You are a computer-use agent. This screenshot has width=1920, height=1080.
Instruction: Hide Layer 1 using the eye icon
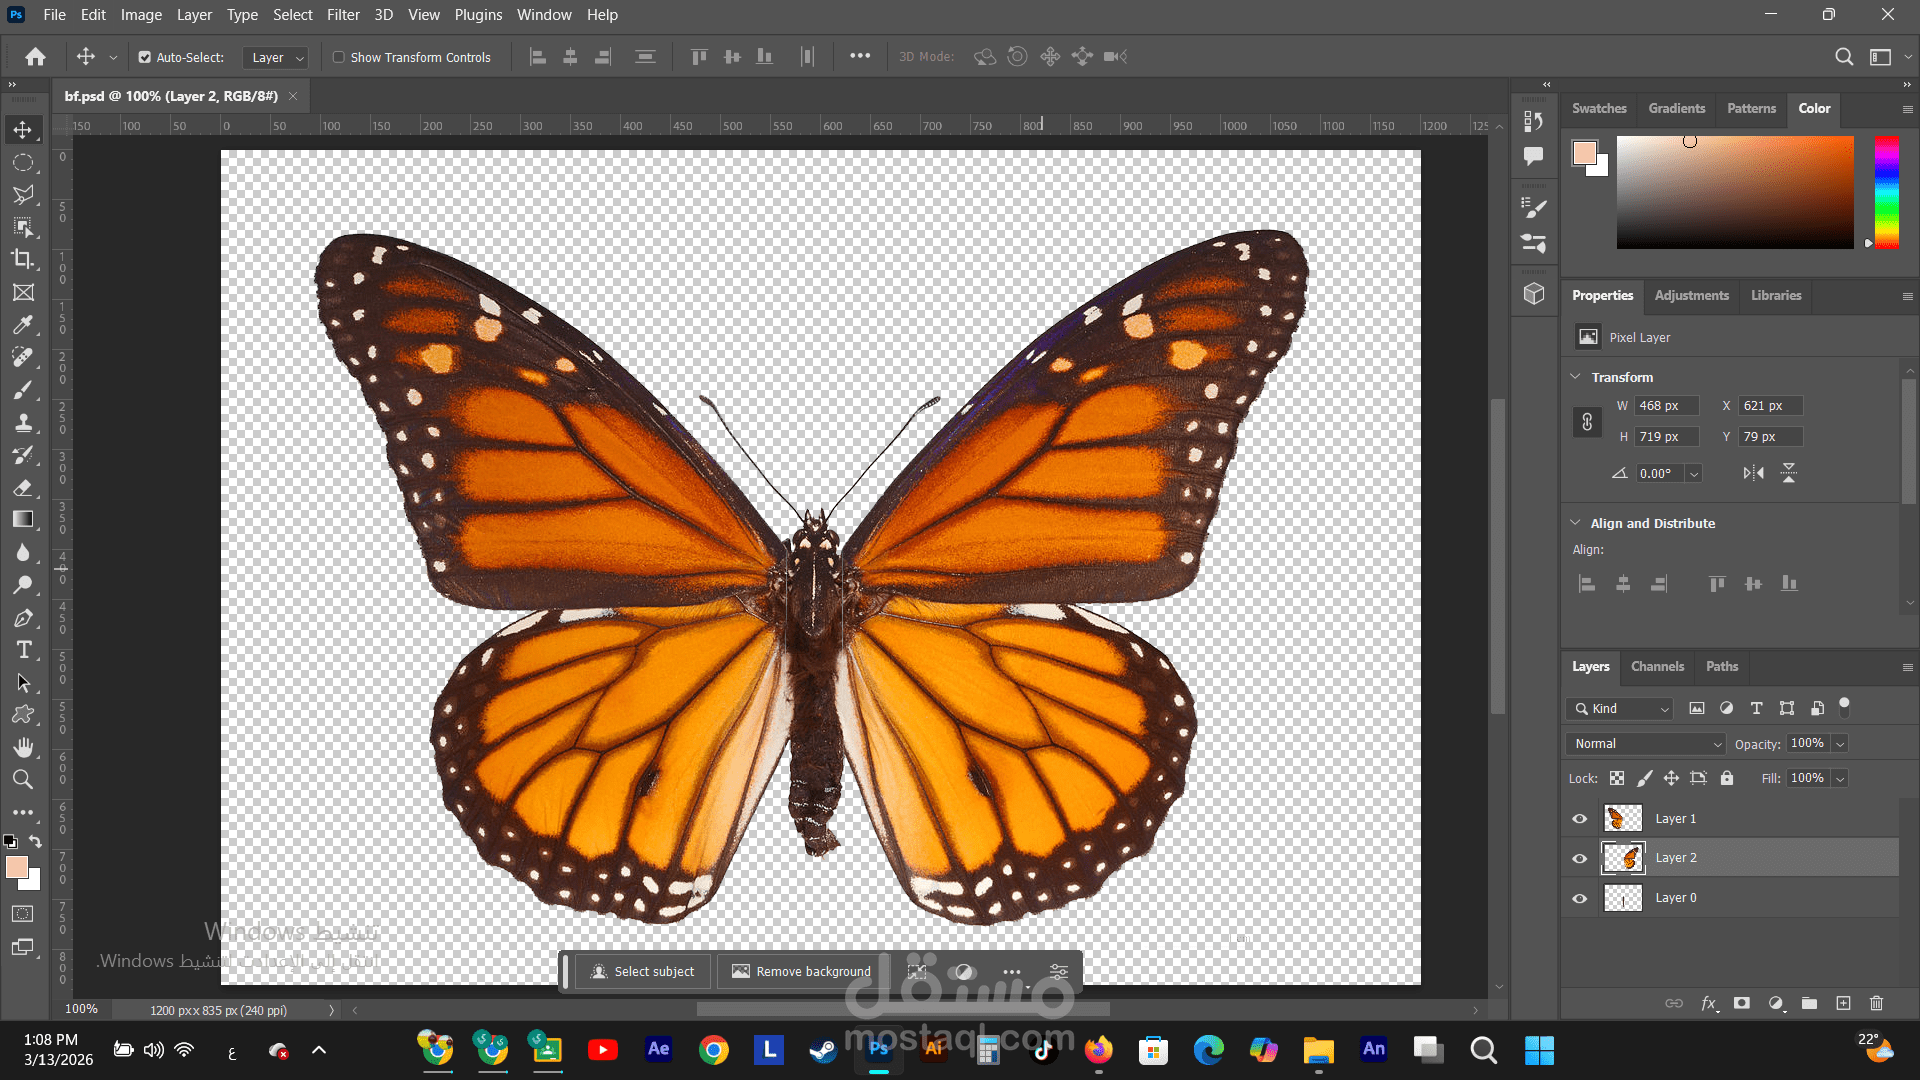(1580, 819)
